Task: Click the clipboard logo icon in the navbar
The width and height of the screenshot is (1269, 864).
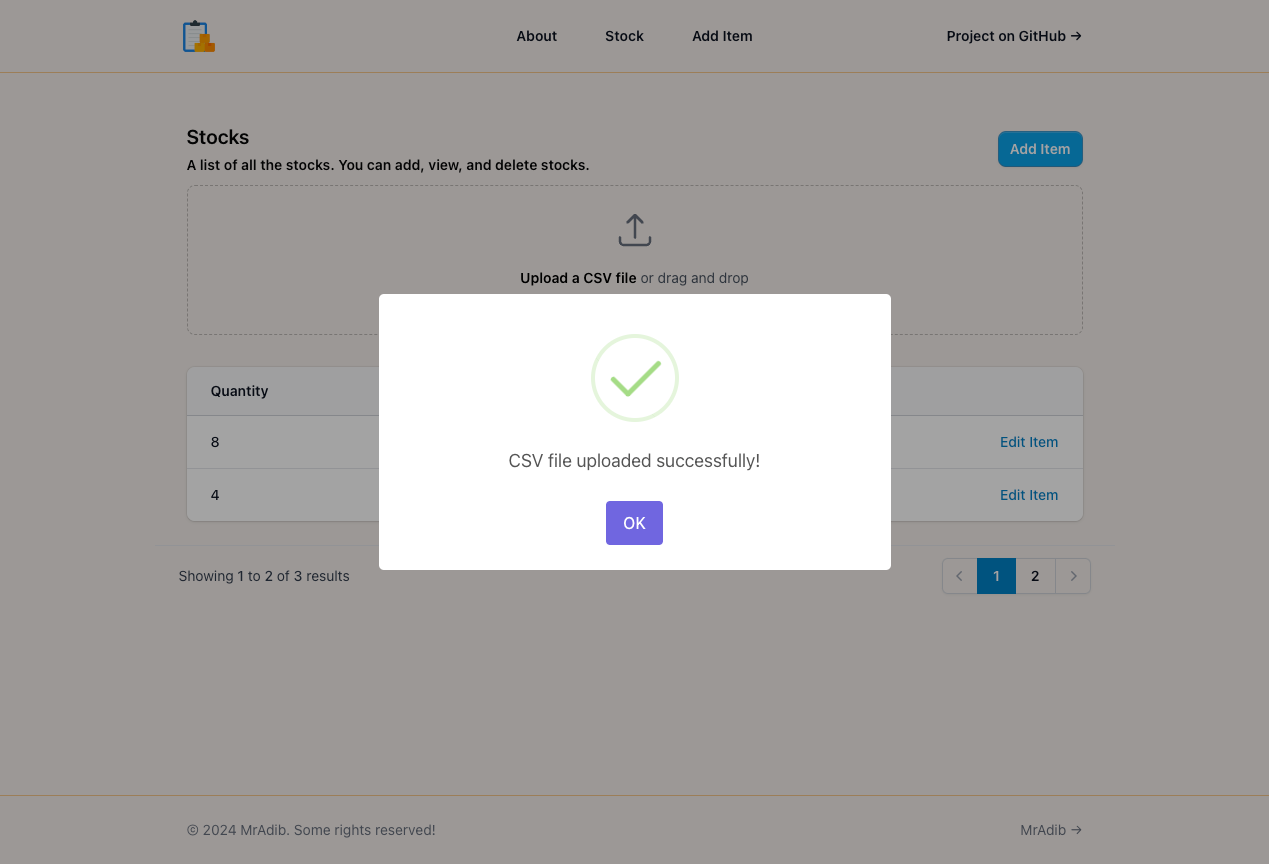Action: (x=197, y=35)
